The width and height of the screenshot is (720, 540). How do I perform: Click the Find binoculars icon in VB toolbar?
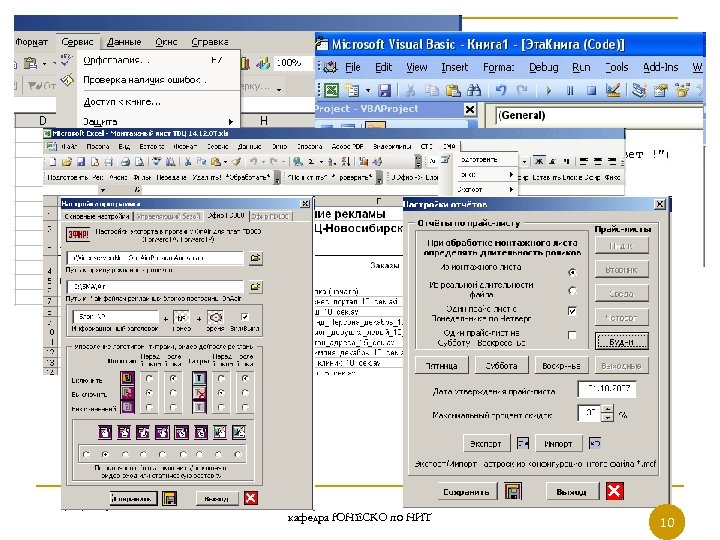473,90
